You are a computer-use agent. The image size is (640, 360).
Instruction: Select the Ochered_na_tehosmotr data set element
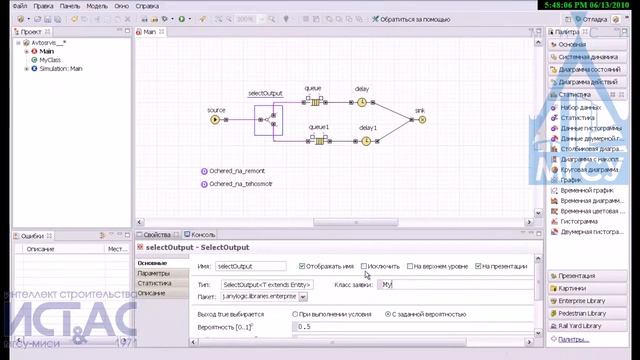236,184
